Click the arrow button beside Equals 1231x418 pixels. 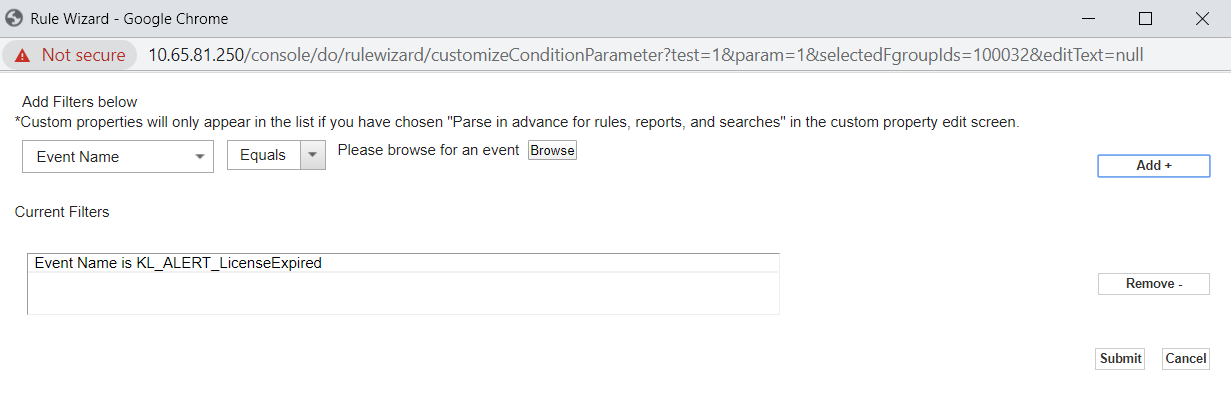(314, 156)
